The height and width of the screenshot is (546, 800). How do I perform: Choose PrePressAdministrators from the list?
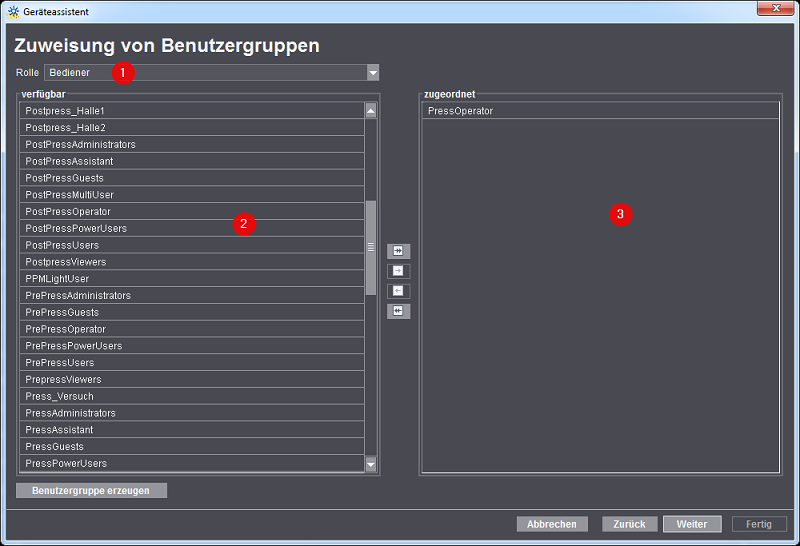(78, 296)
